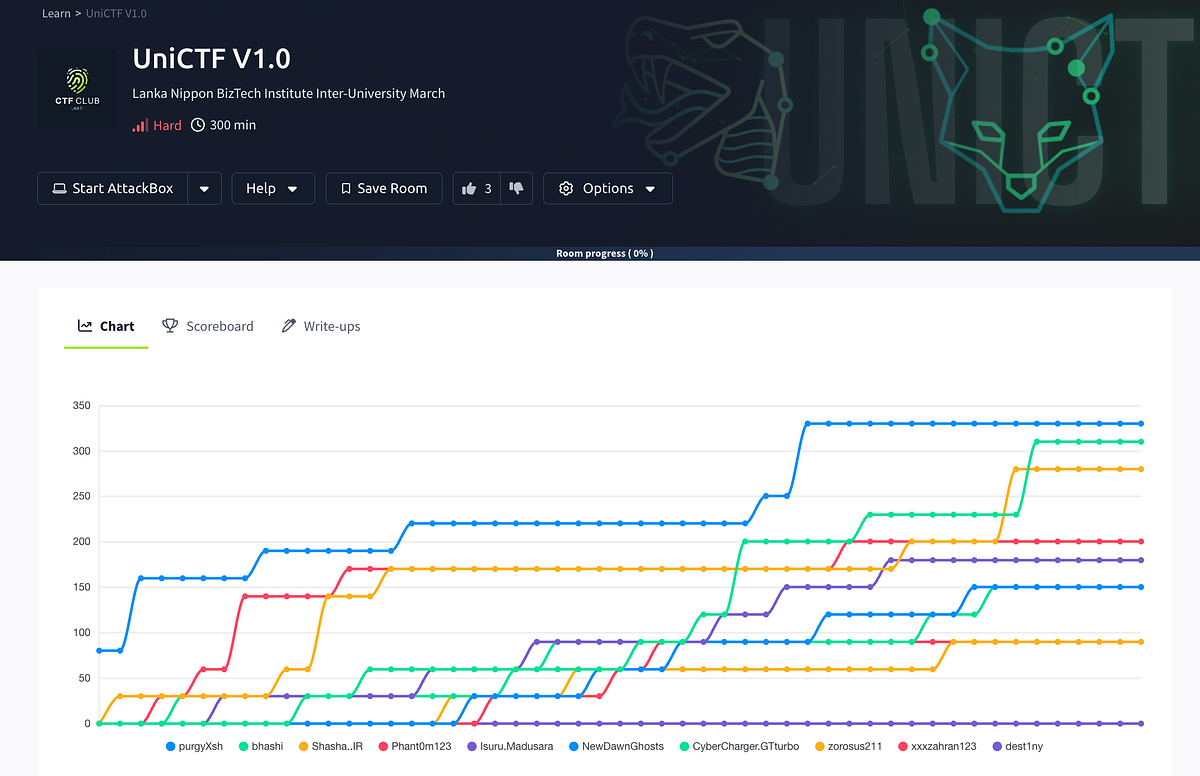Open the AttackBox options dropdown arrow
Viewport: 1200px width, 776px height.
point(204,188)
